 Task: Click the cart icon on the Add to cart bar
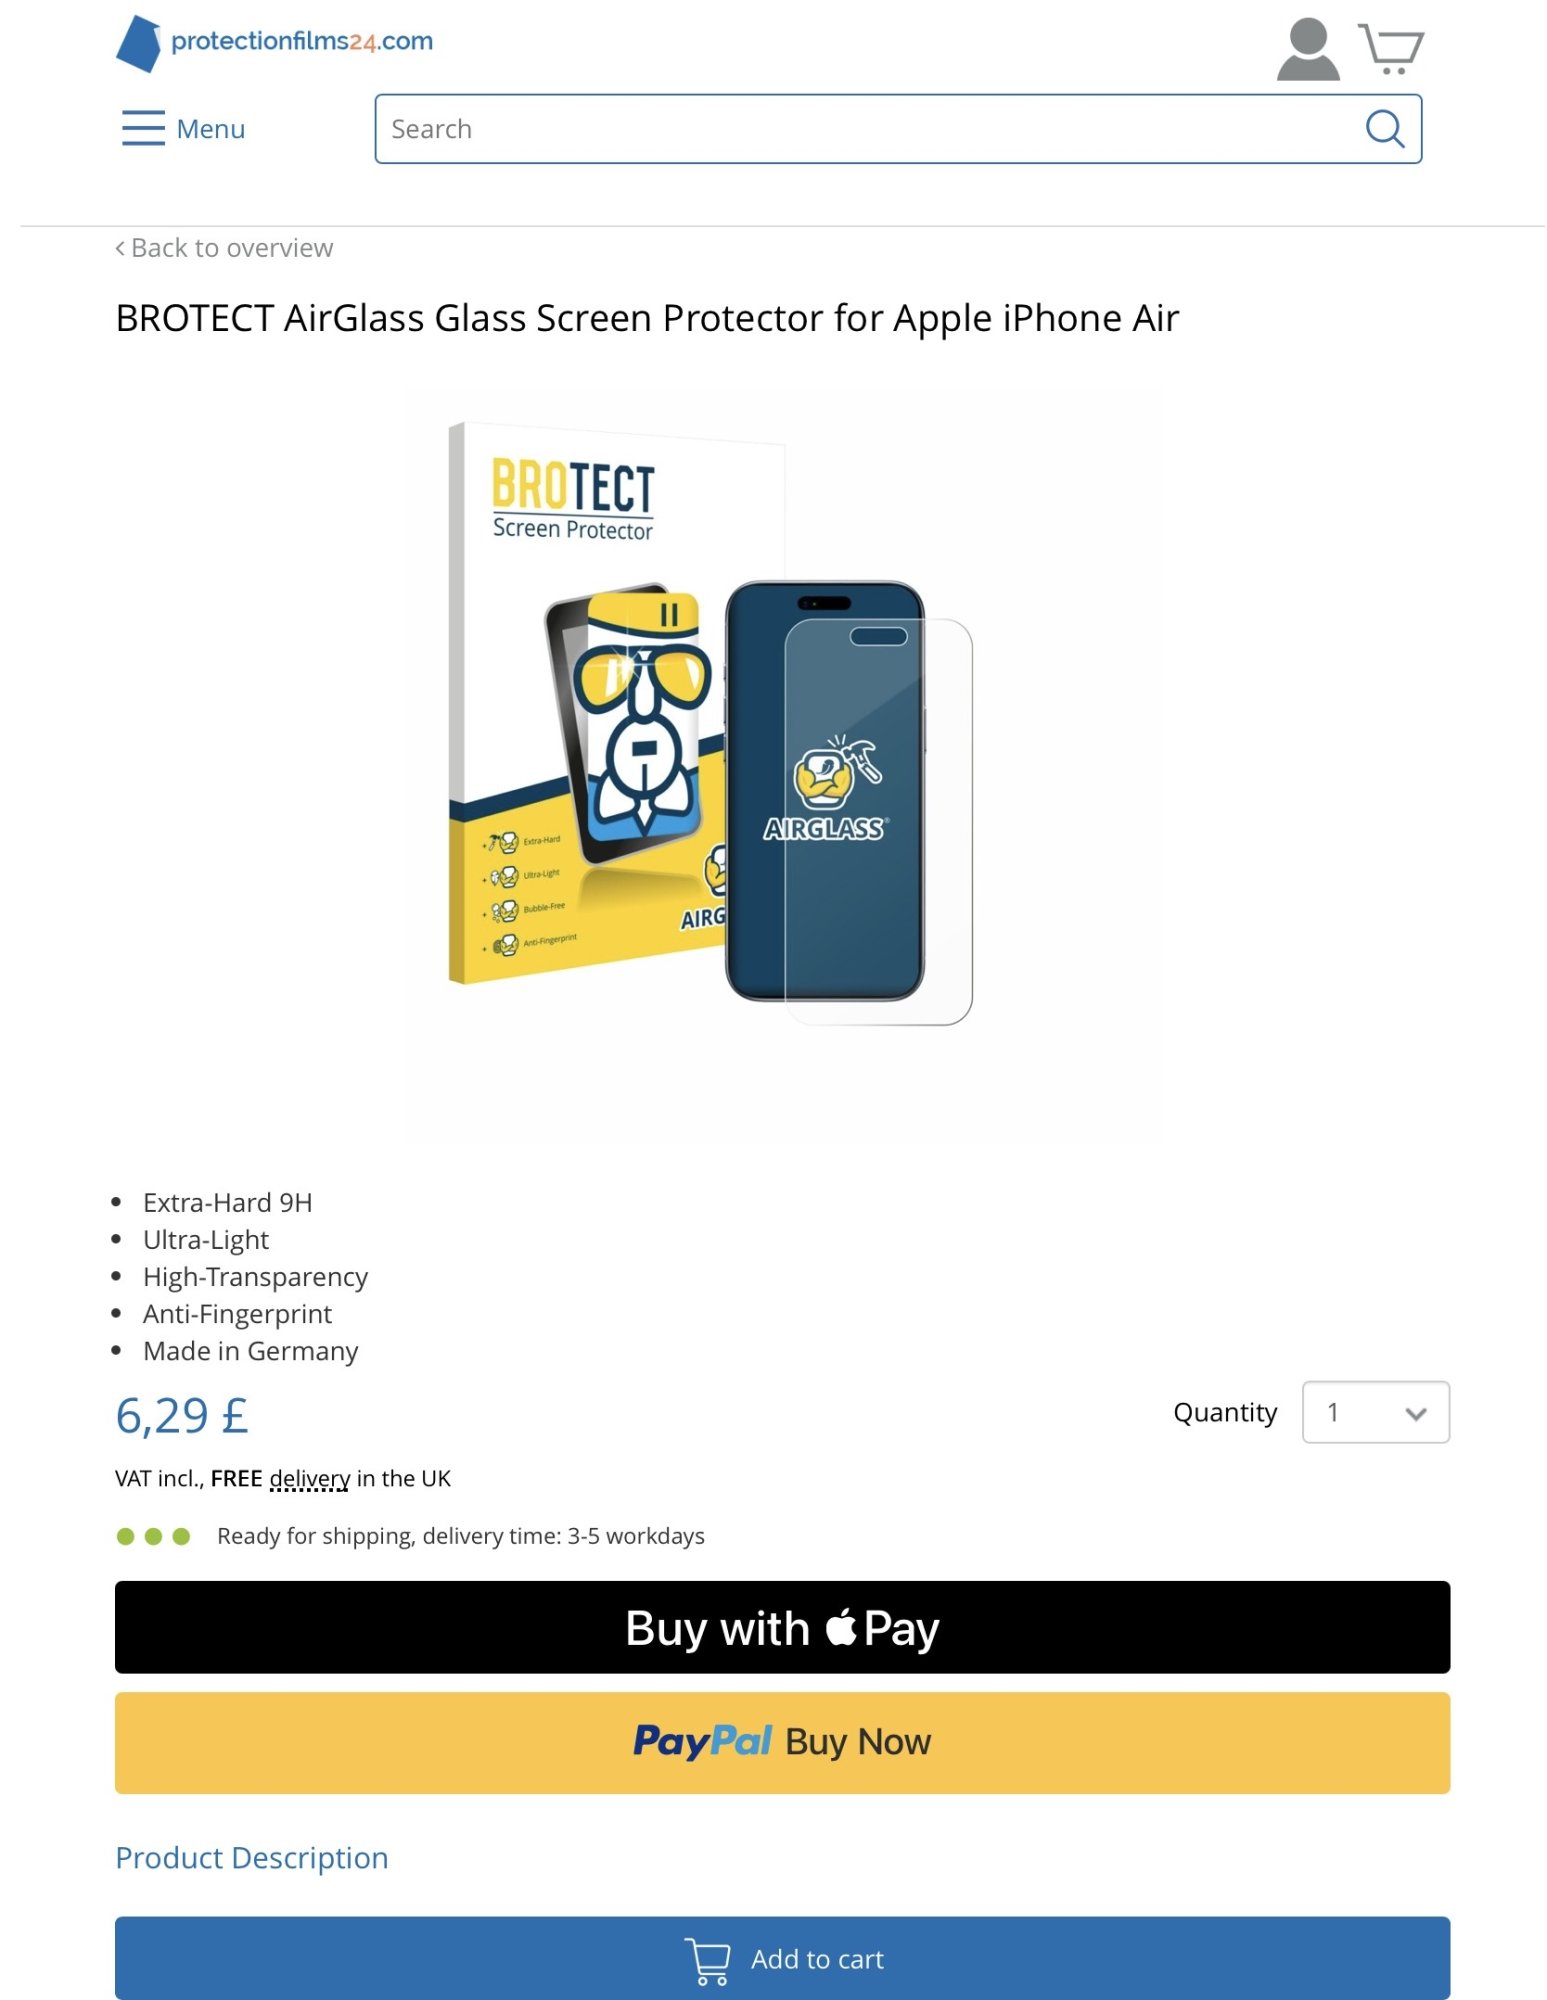707,1960
